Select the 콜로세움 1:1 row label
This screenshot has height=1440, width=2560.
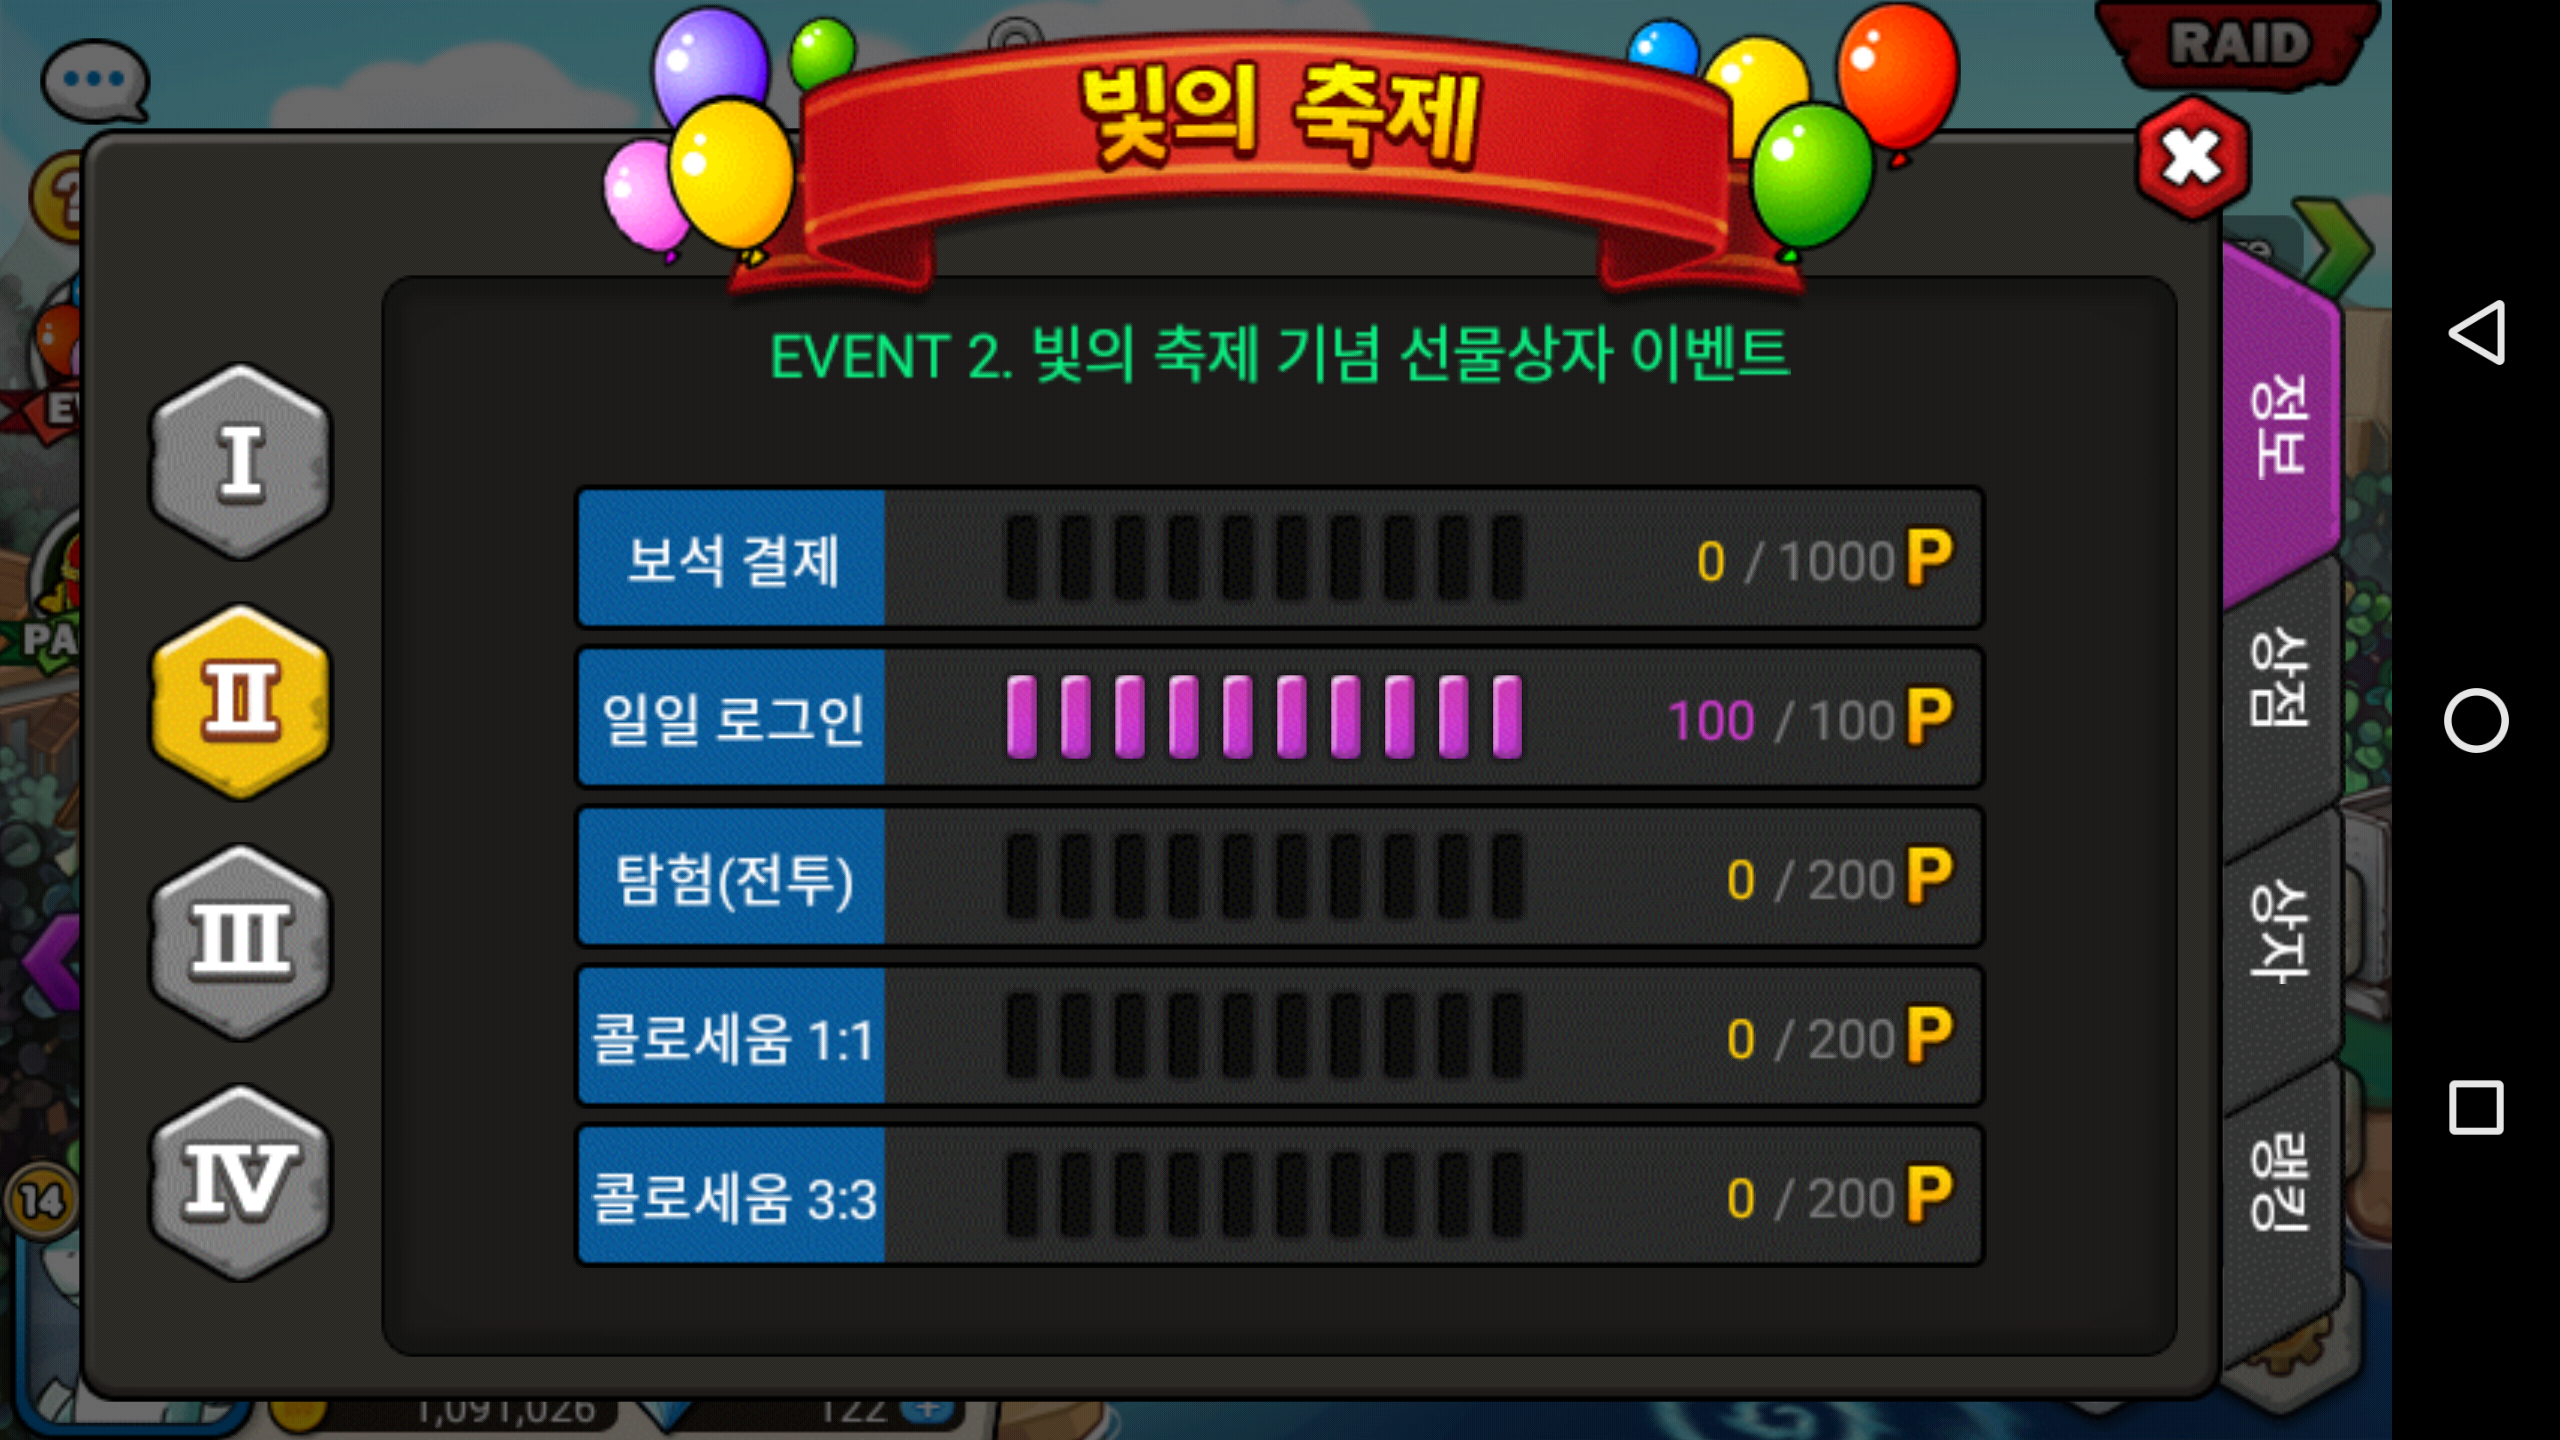[732, 1037]
